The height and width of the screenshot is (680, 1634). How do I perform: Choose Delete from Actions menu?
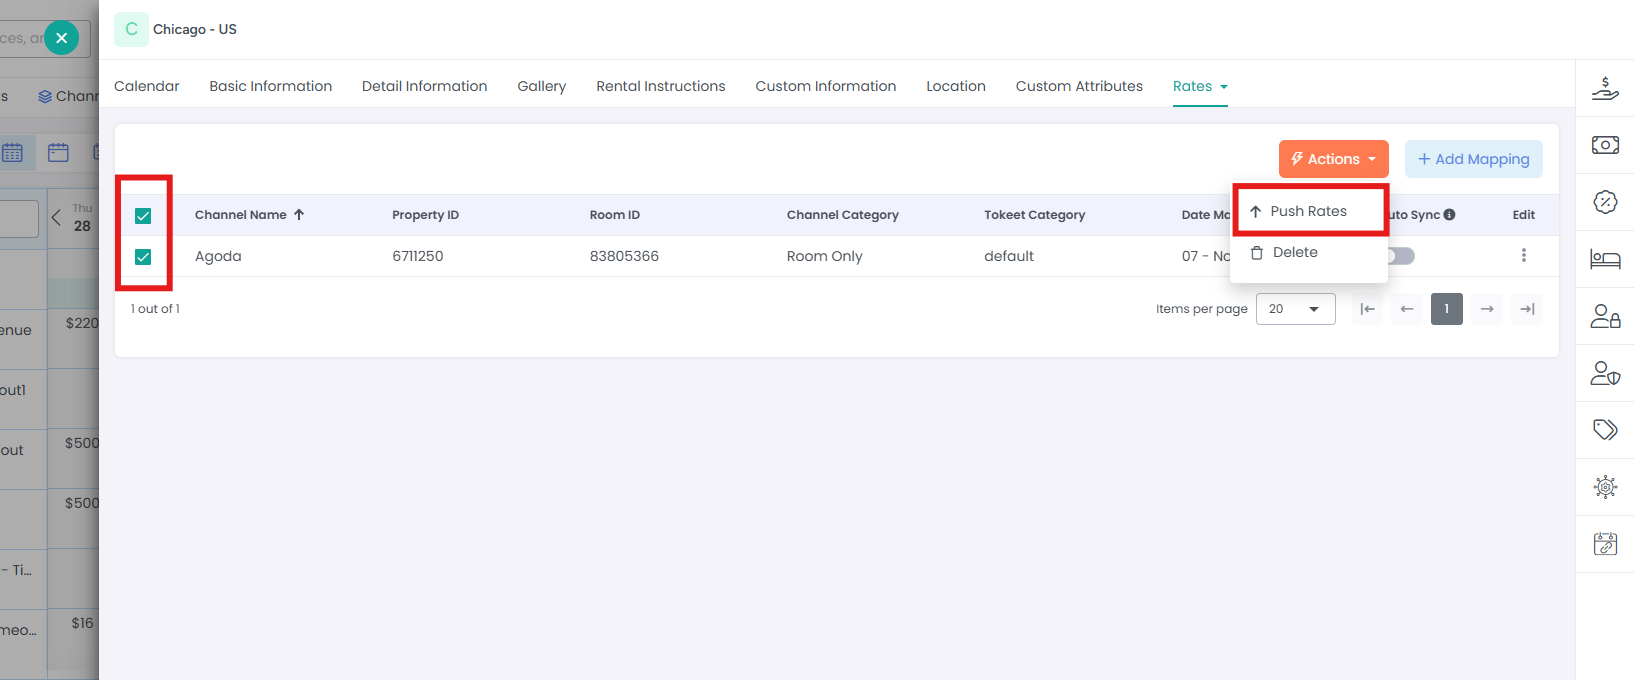(x=1310, y=252)
